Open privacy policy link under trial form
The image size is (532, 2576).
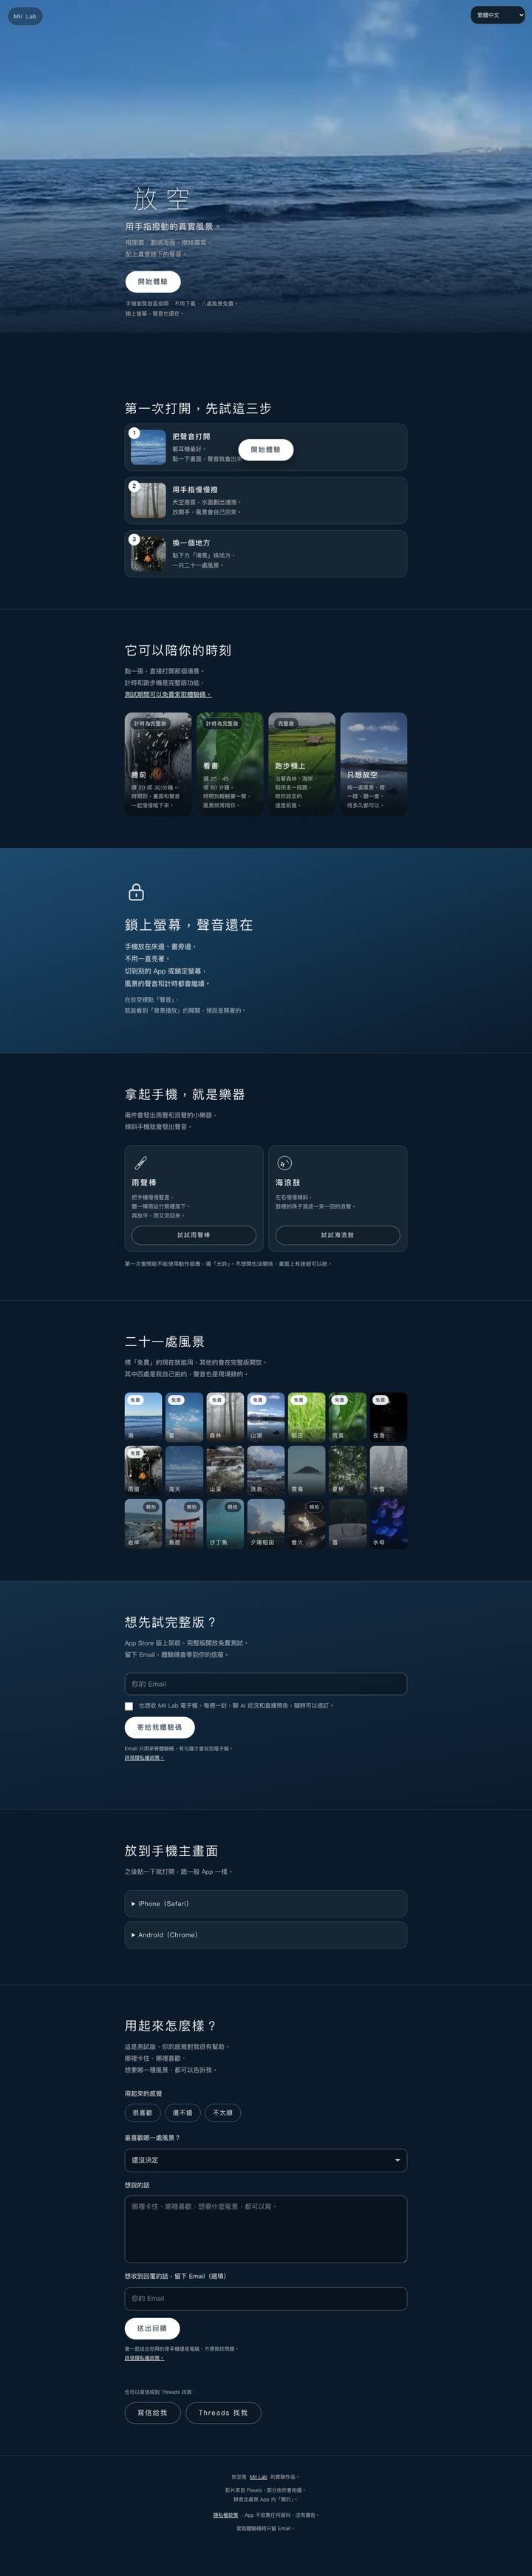(144, 1757)
